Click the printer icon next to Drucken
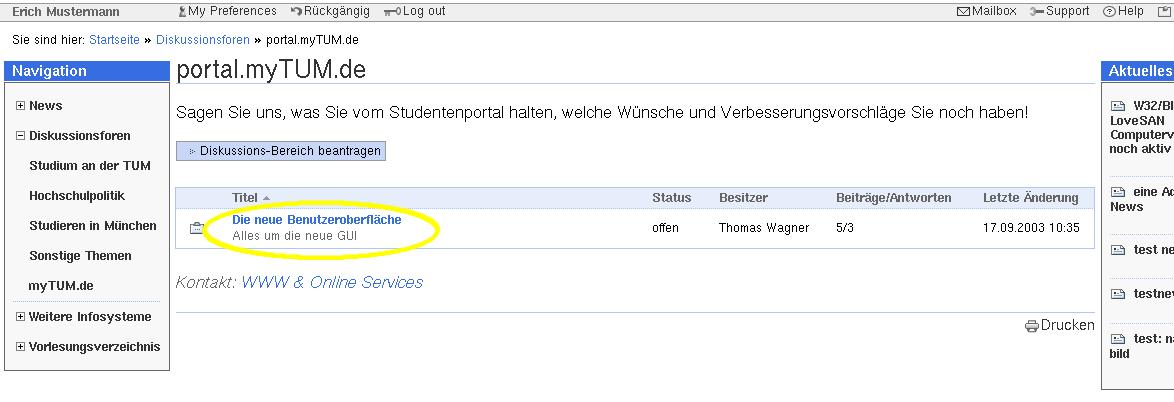This screenshot has width=1174, height=402. pos(1031,326)
